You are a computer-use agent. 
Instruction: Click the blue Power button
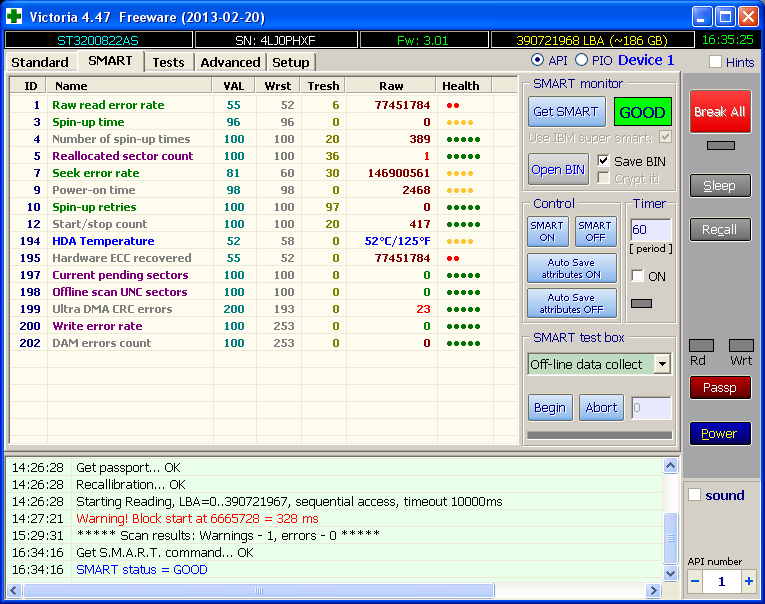pos(719,433)
